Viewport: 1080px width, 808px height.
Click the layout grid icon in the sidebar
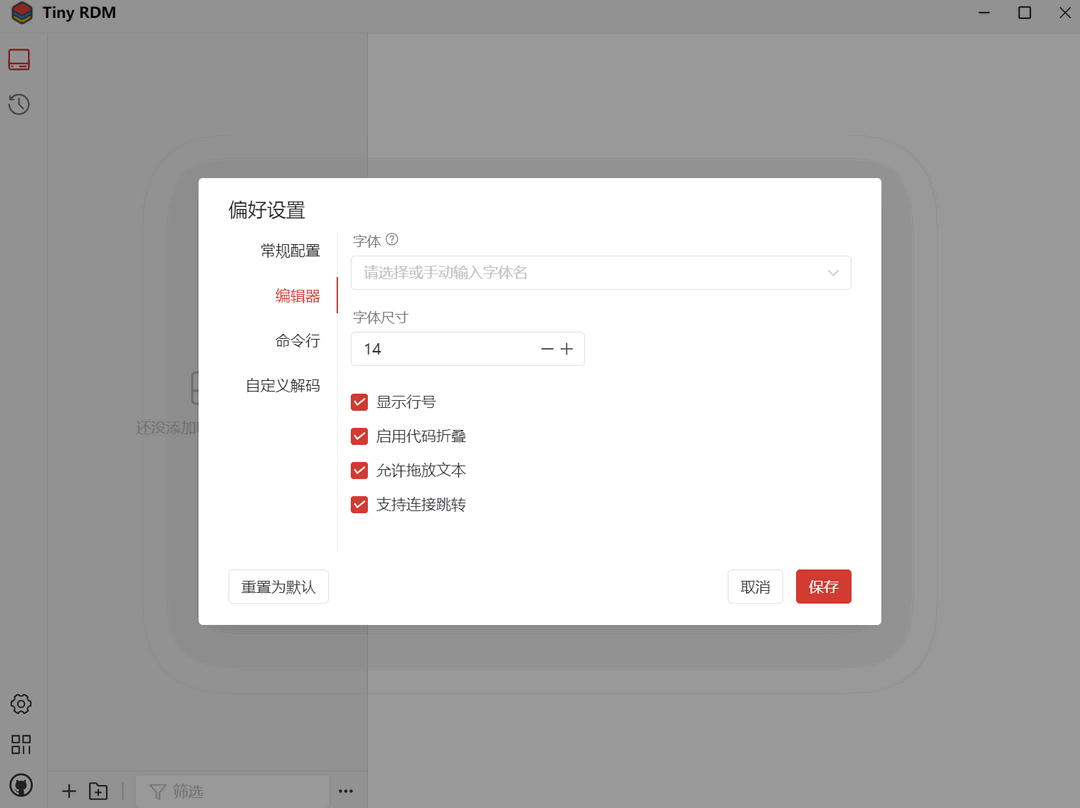[20, 745]
